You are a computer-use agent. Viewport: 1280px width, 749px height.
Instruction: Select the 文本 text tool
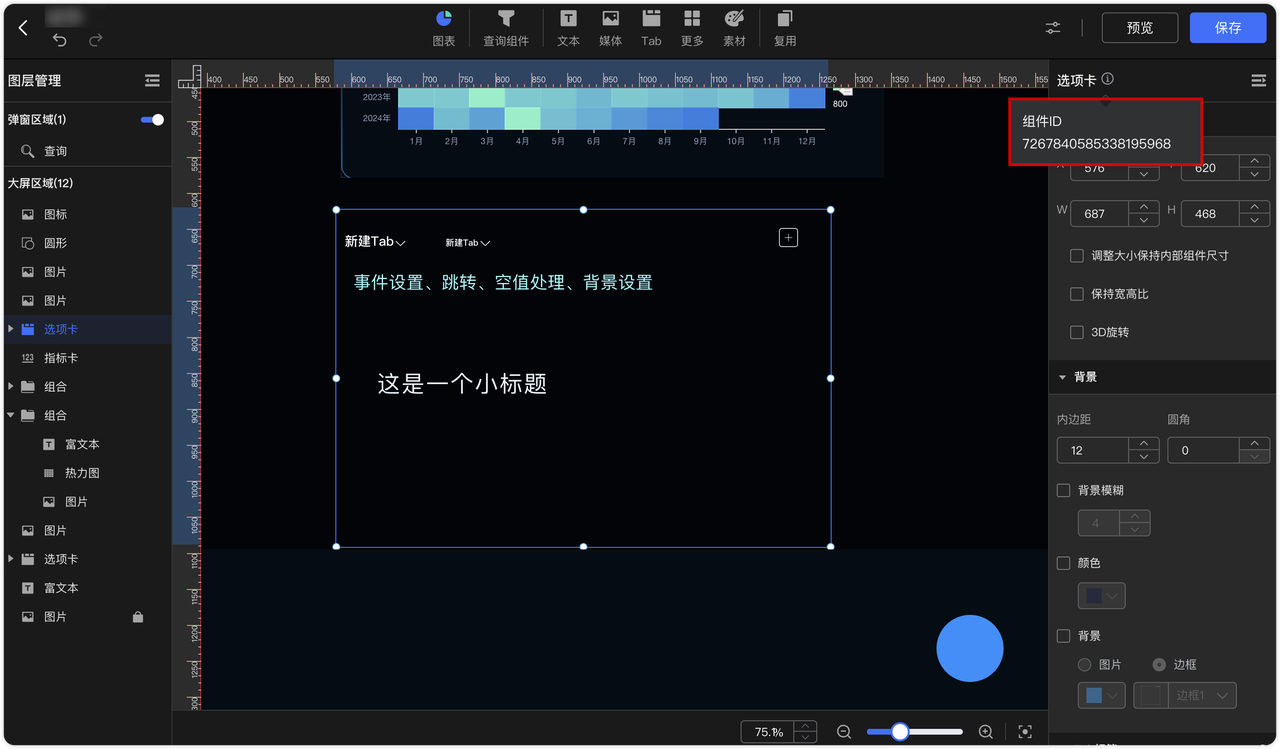(568, 28)
